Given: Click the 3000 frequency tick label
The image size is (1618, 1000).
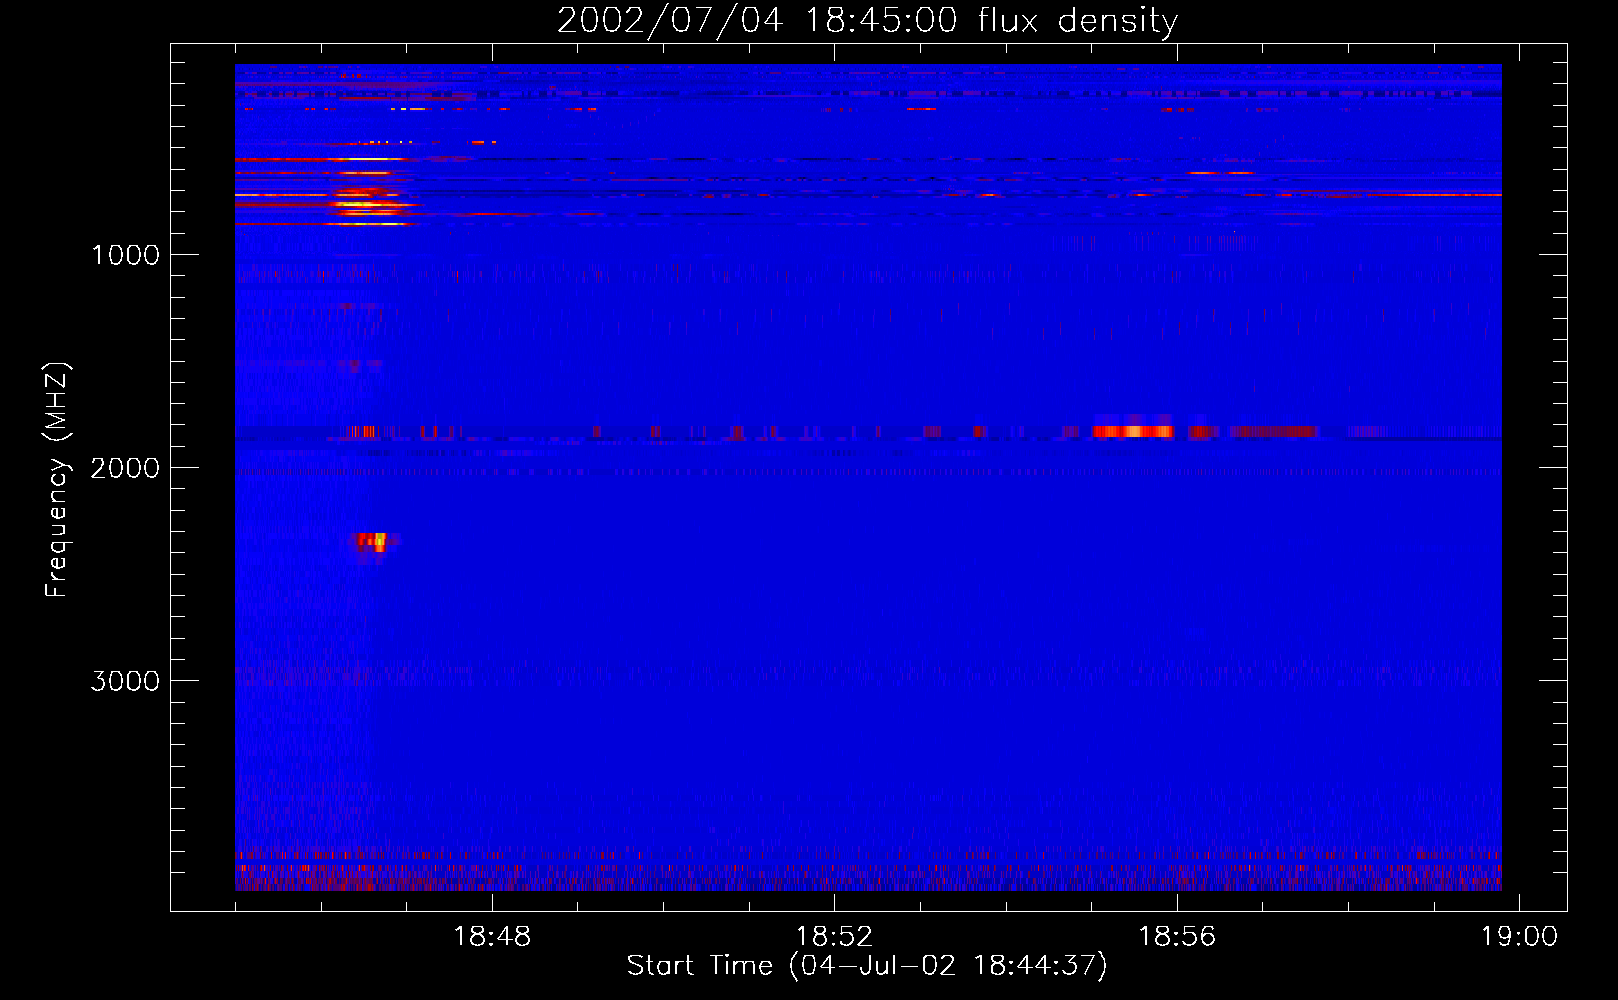Looking at the screenshot, I should pos(125,681).
